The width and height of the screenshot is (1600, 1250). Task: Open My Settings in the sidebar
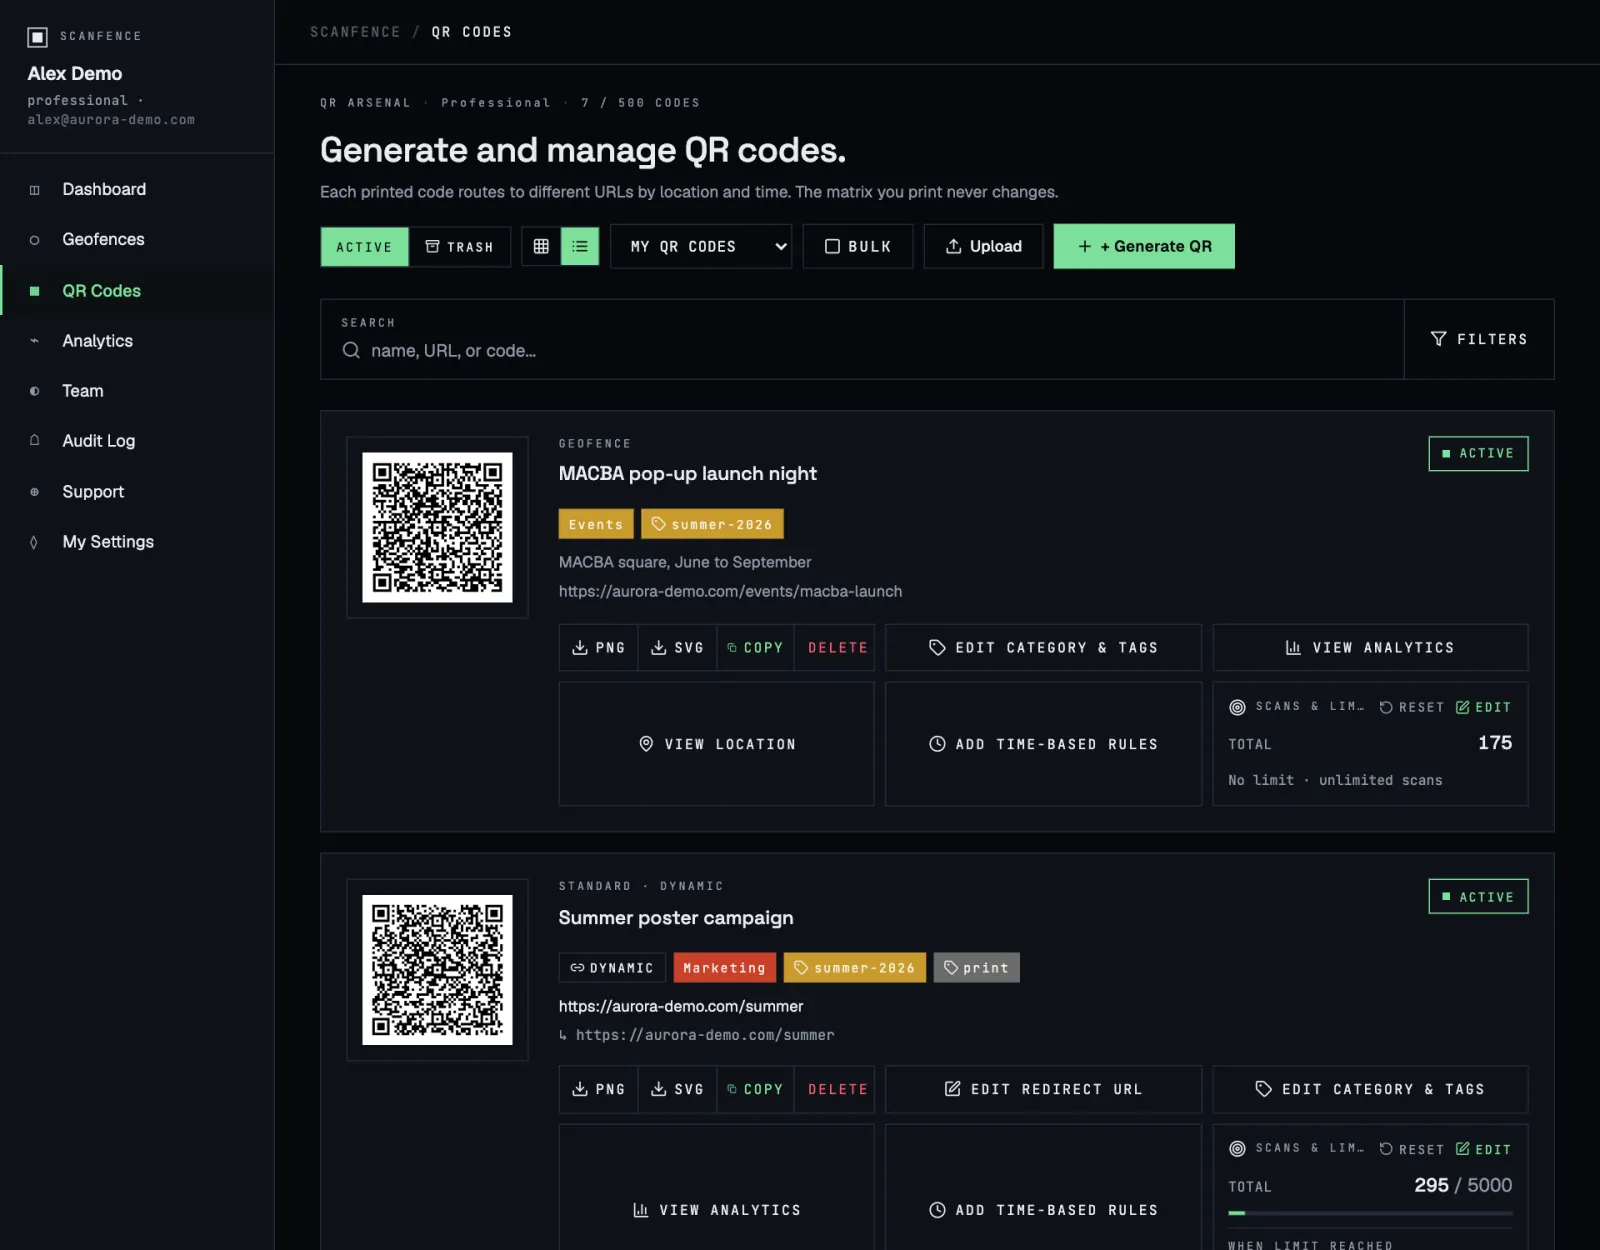[137, 542]
